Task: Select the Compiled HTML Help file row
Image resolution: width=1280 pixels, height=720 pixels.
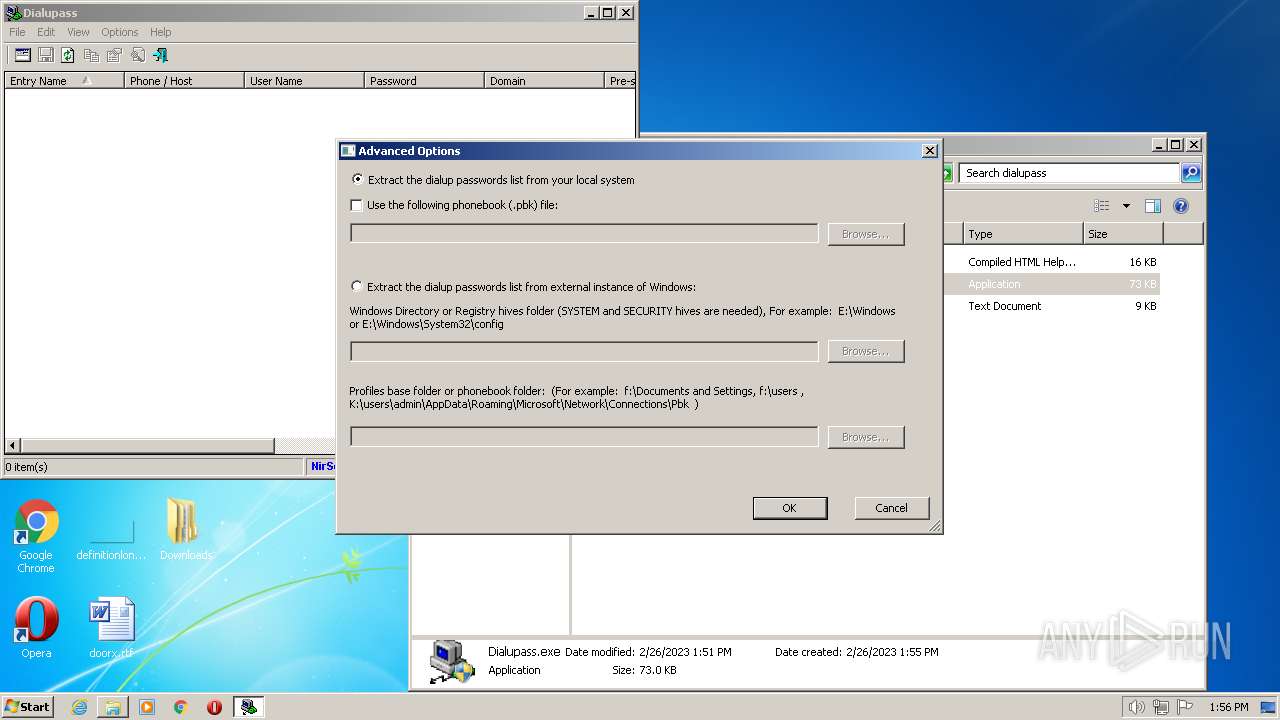Action: pos(1052,262)
